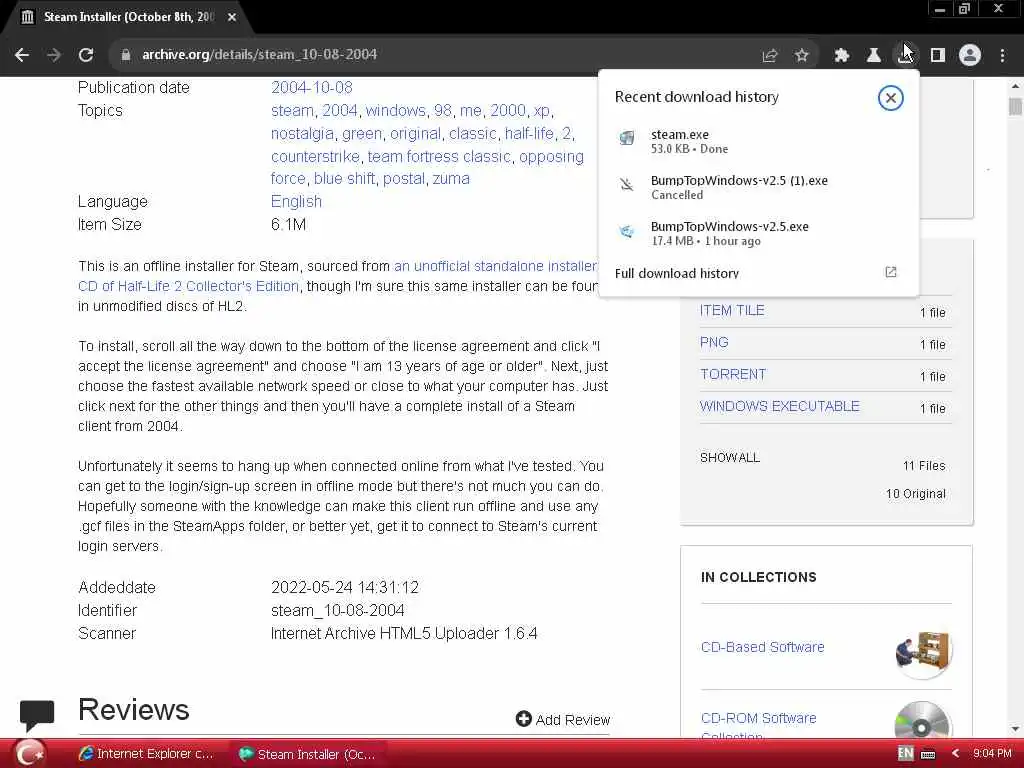
Task: Open the taskbar Start orb
Action: click(x=29, y=754)
